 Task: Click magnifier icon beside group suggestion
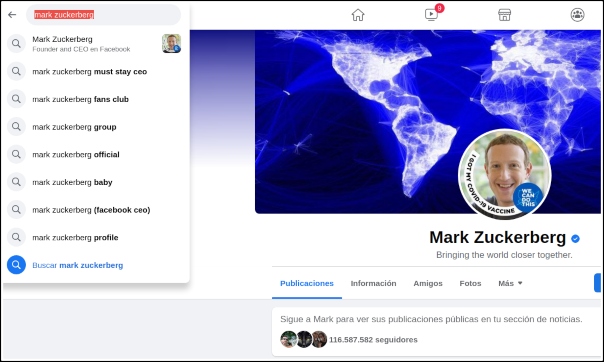[16, 126]
